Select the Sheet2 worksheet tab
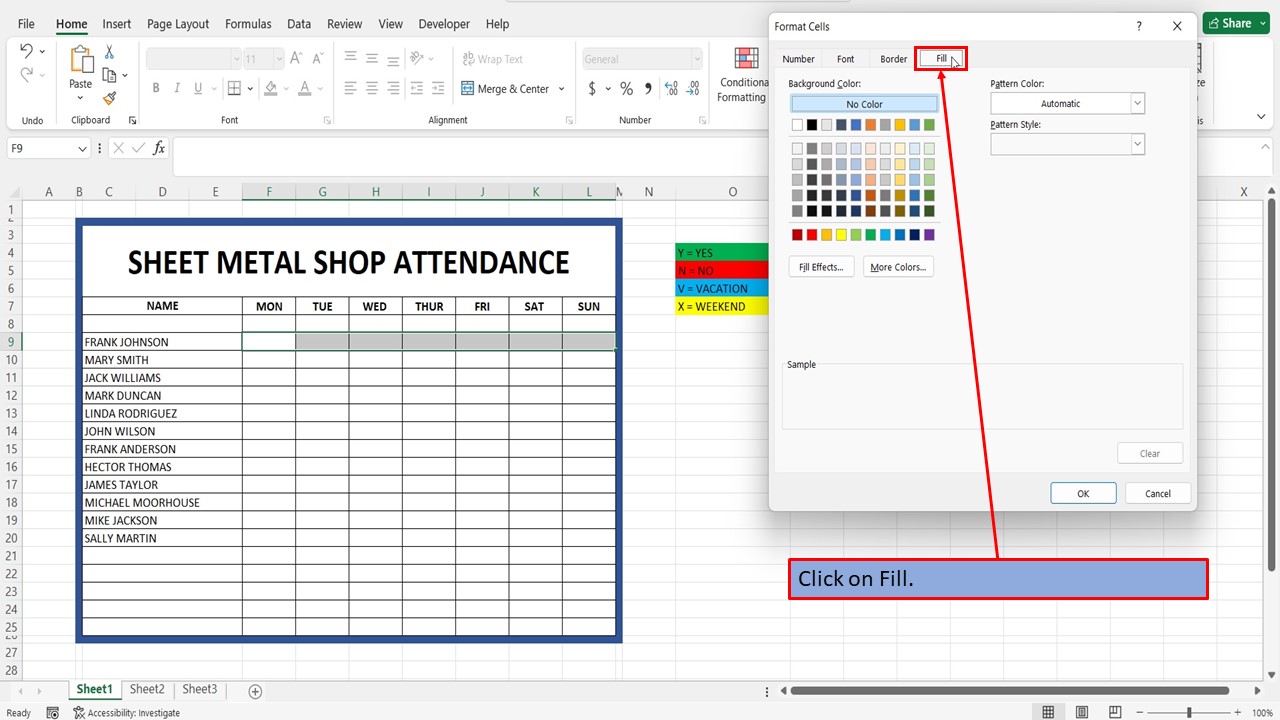This screenshot has width=1280, height=720. 146,689
